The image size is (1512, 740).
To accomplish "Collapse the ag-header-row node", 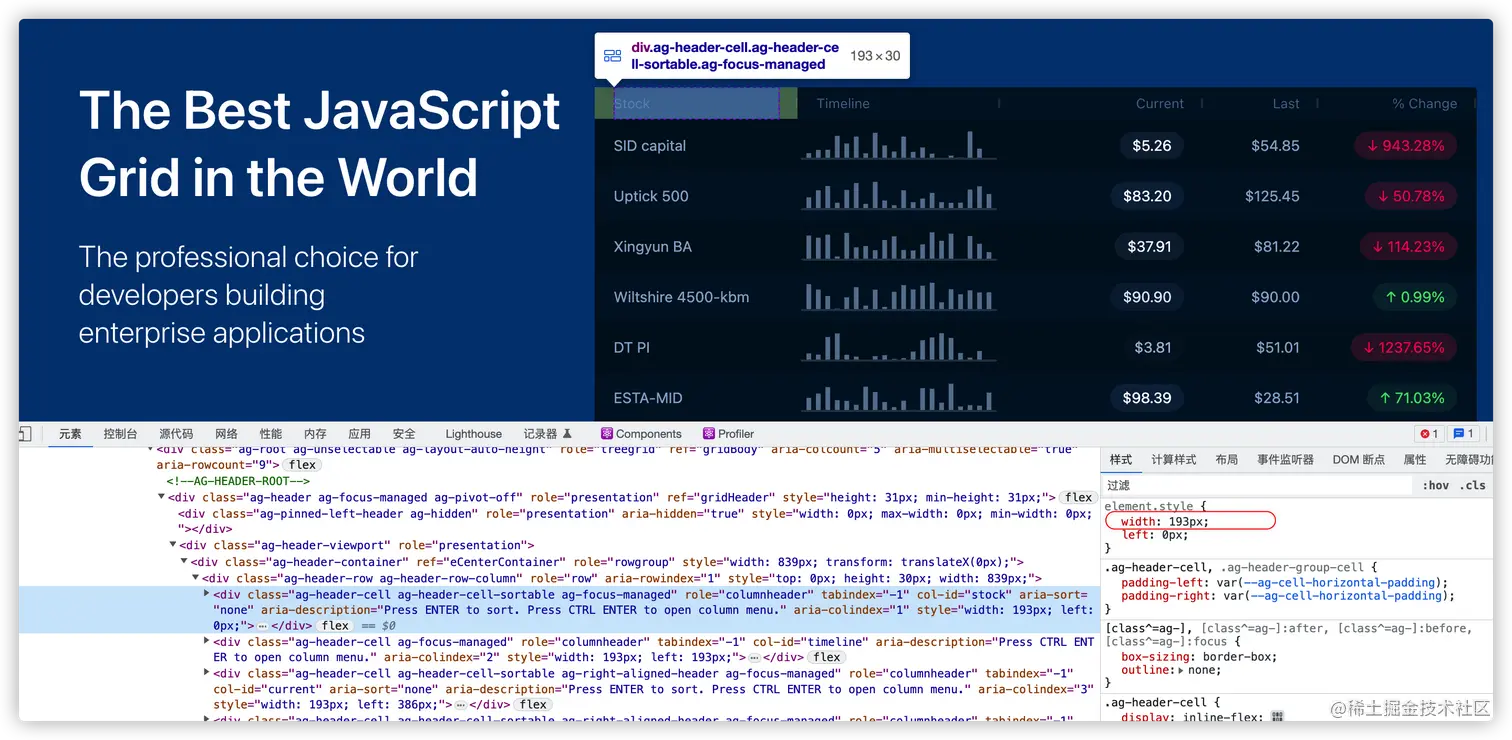I will pos(196,578).
